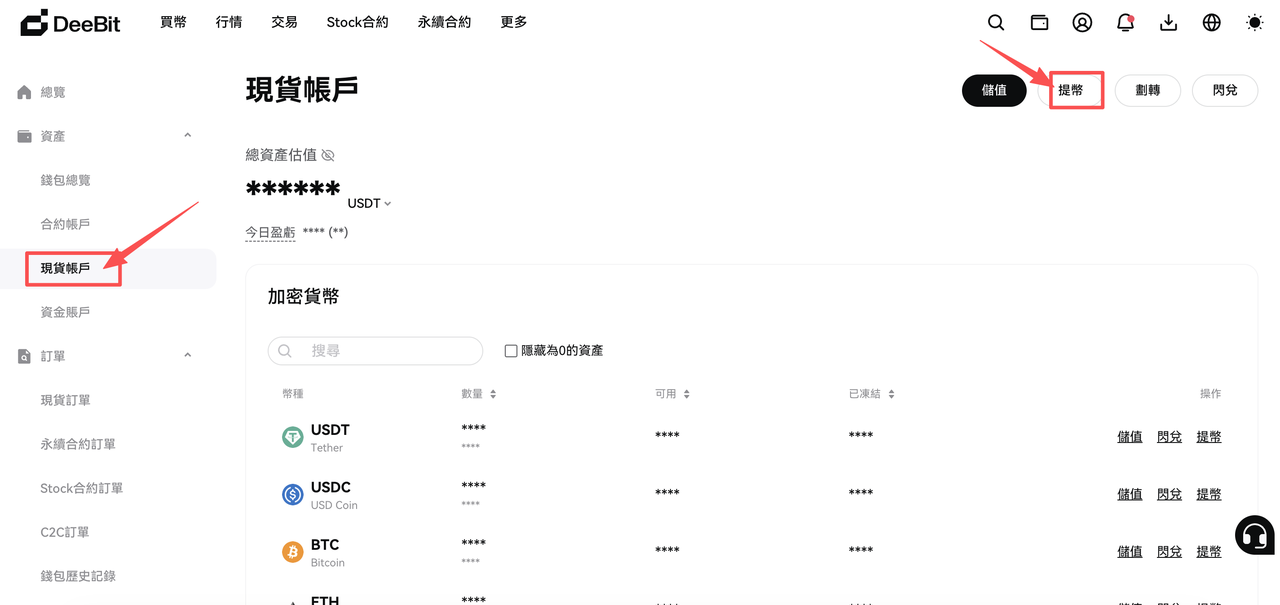Sort by 可用 column arrows
This screenshot has width=1280, height=605.
[686, 394]
